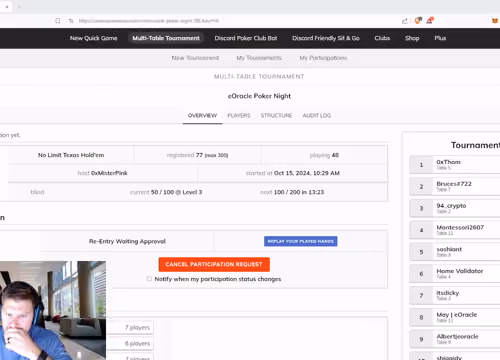Open the Brave shields icon
This screenshot has height=360, width=500.
click(x=418, y=21)
